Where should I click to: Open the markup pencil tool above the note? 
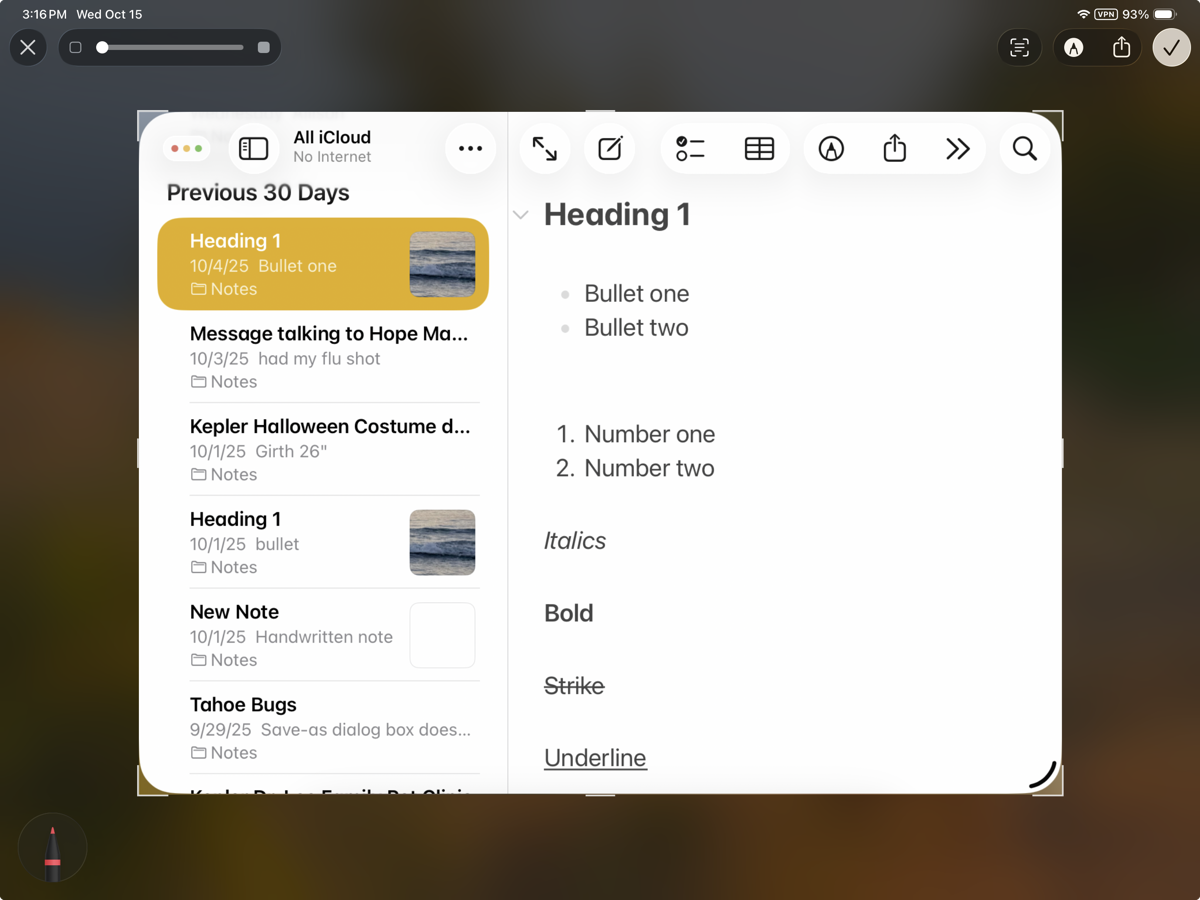(x=831, y=147)
